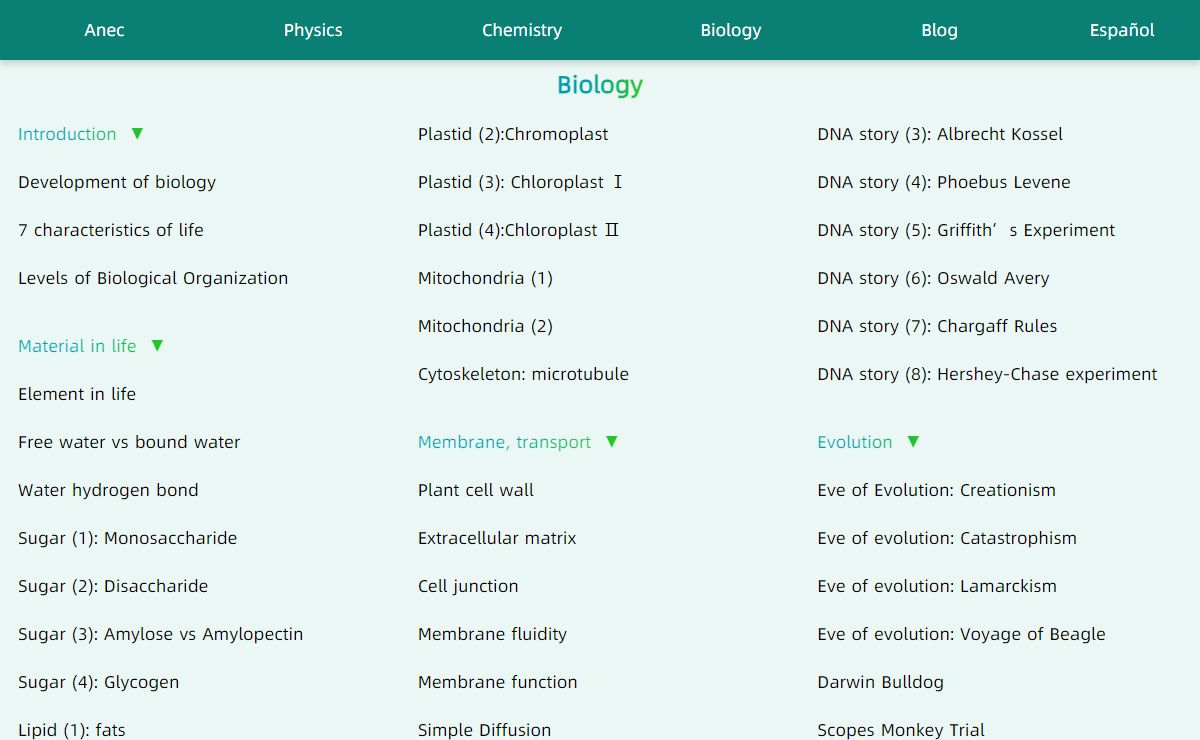1200x740 pixels.
Task: Click the Introduction section heading
Action: pos(67,134)
